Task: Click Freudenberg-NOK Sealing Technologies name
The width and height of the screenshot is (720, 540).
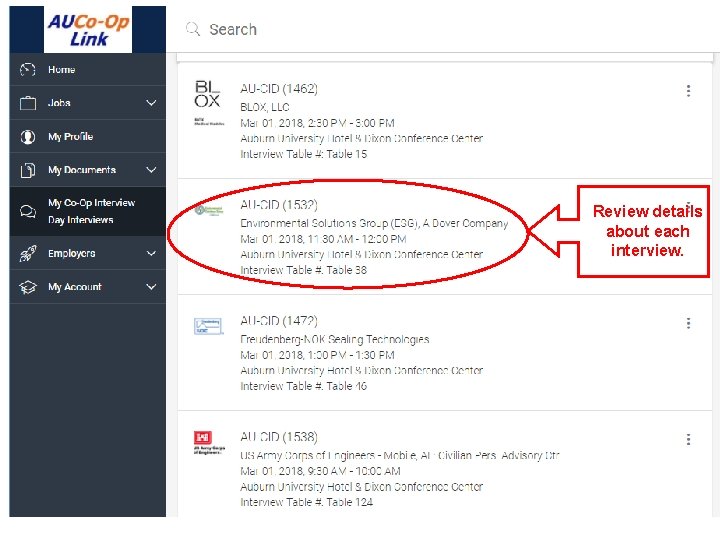Action: point(335,339)
